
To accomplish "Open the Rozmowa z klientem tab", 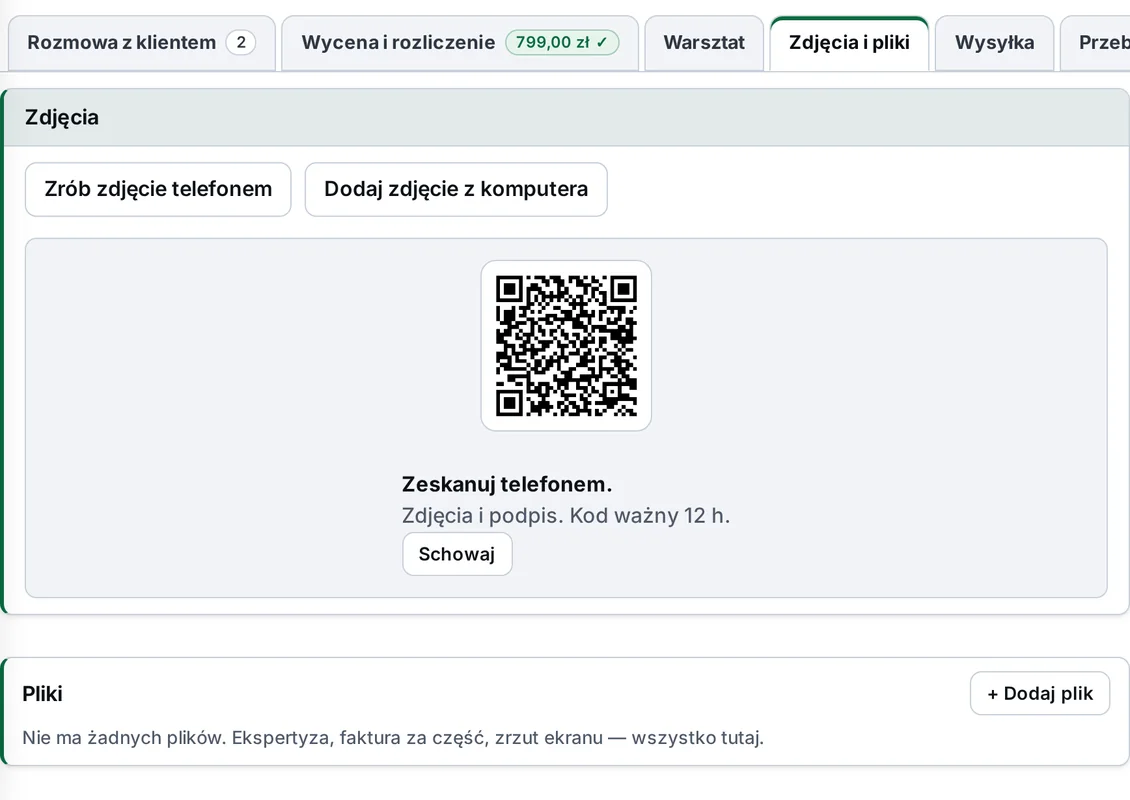I will tap(142, 43).
